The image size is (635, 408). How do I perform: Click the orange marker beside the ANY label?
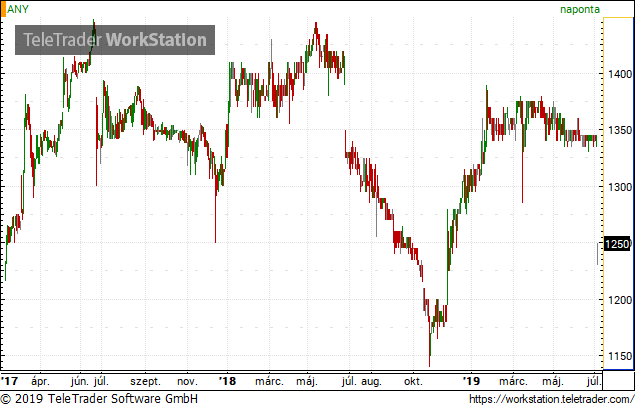pos(3,9)
